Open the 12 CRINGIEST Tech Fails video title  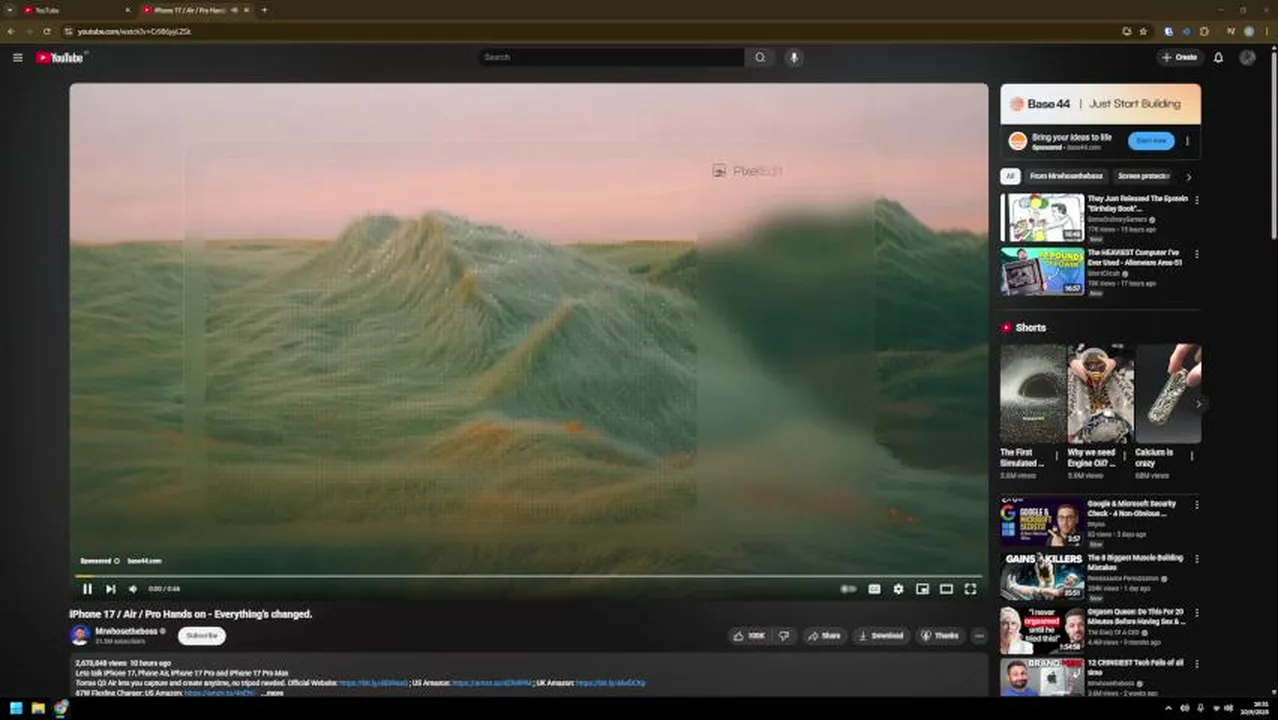pos(1135,667)
